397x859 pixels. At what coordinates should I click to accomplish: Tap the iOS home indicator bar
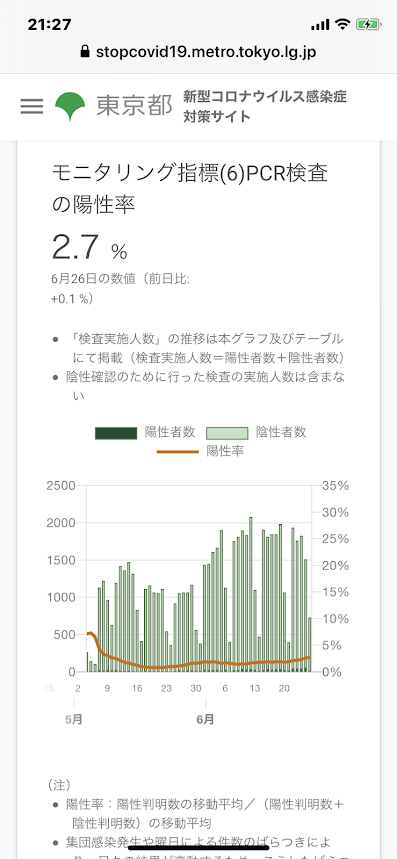pos(198,847)
